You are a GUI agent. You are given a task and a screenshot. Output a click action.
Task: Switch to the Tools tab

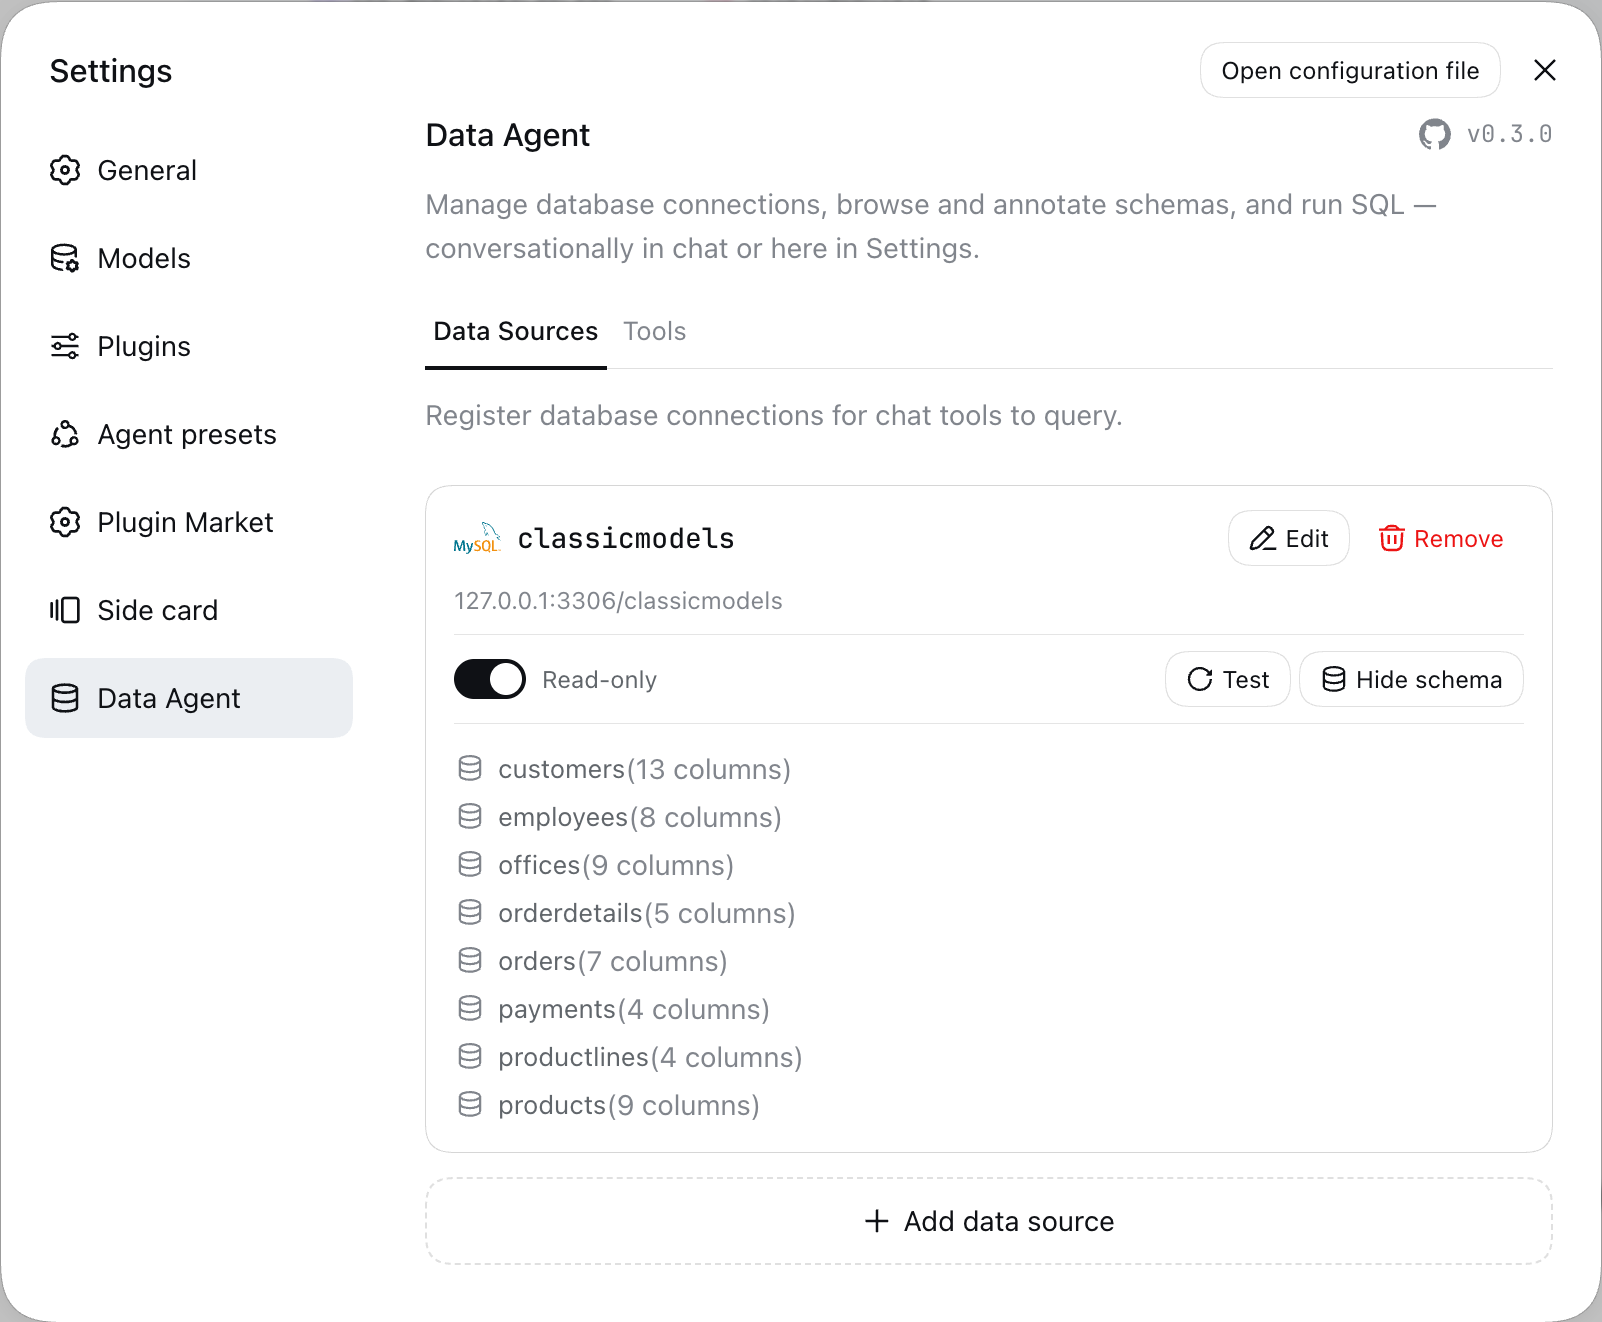pyautogui.click(x=655, y=332)
